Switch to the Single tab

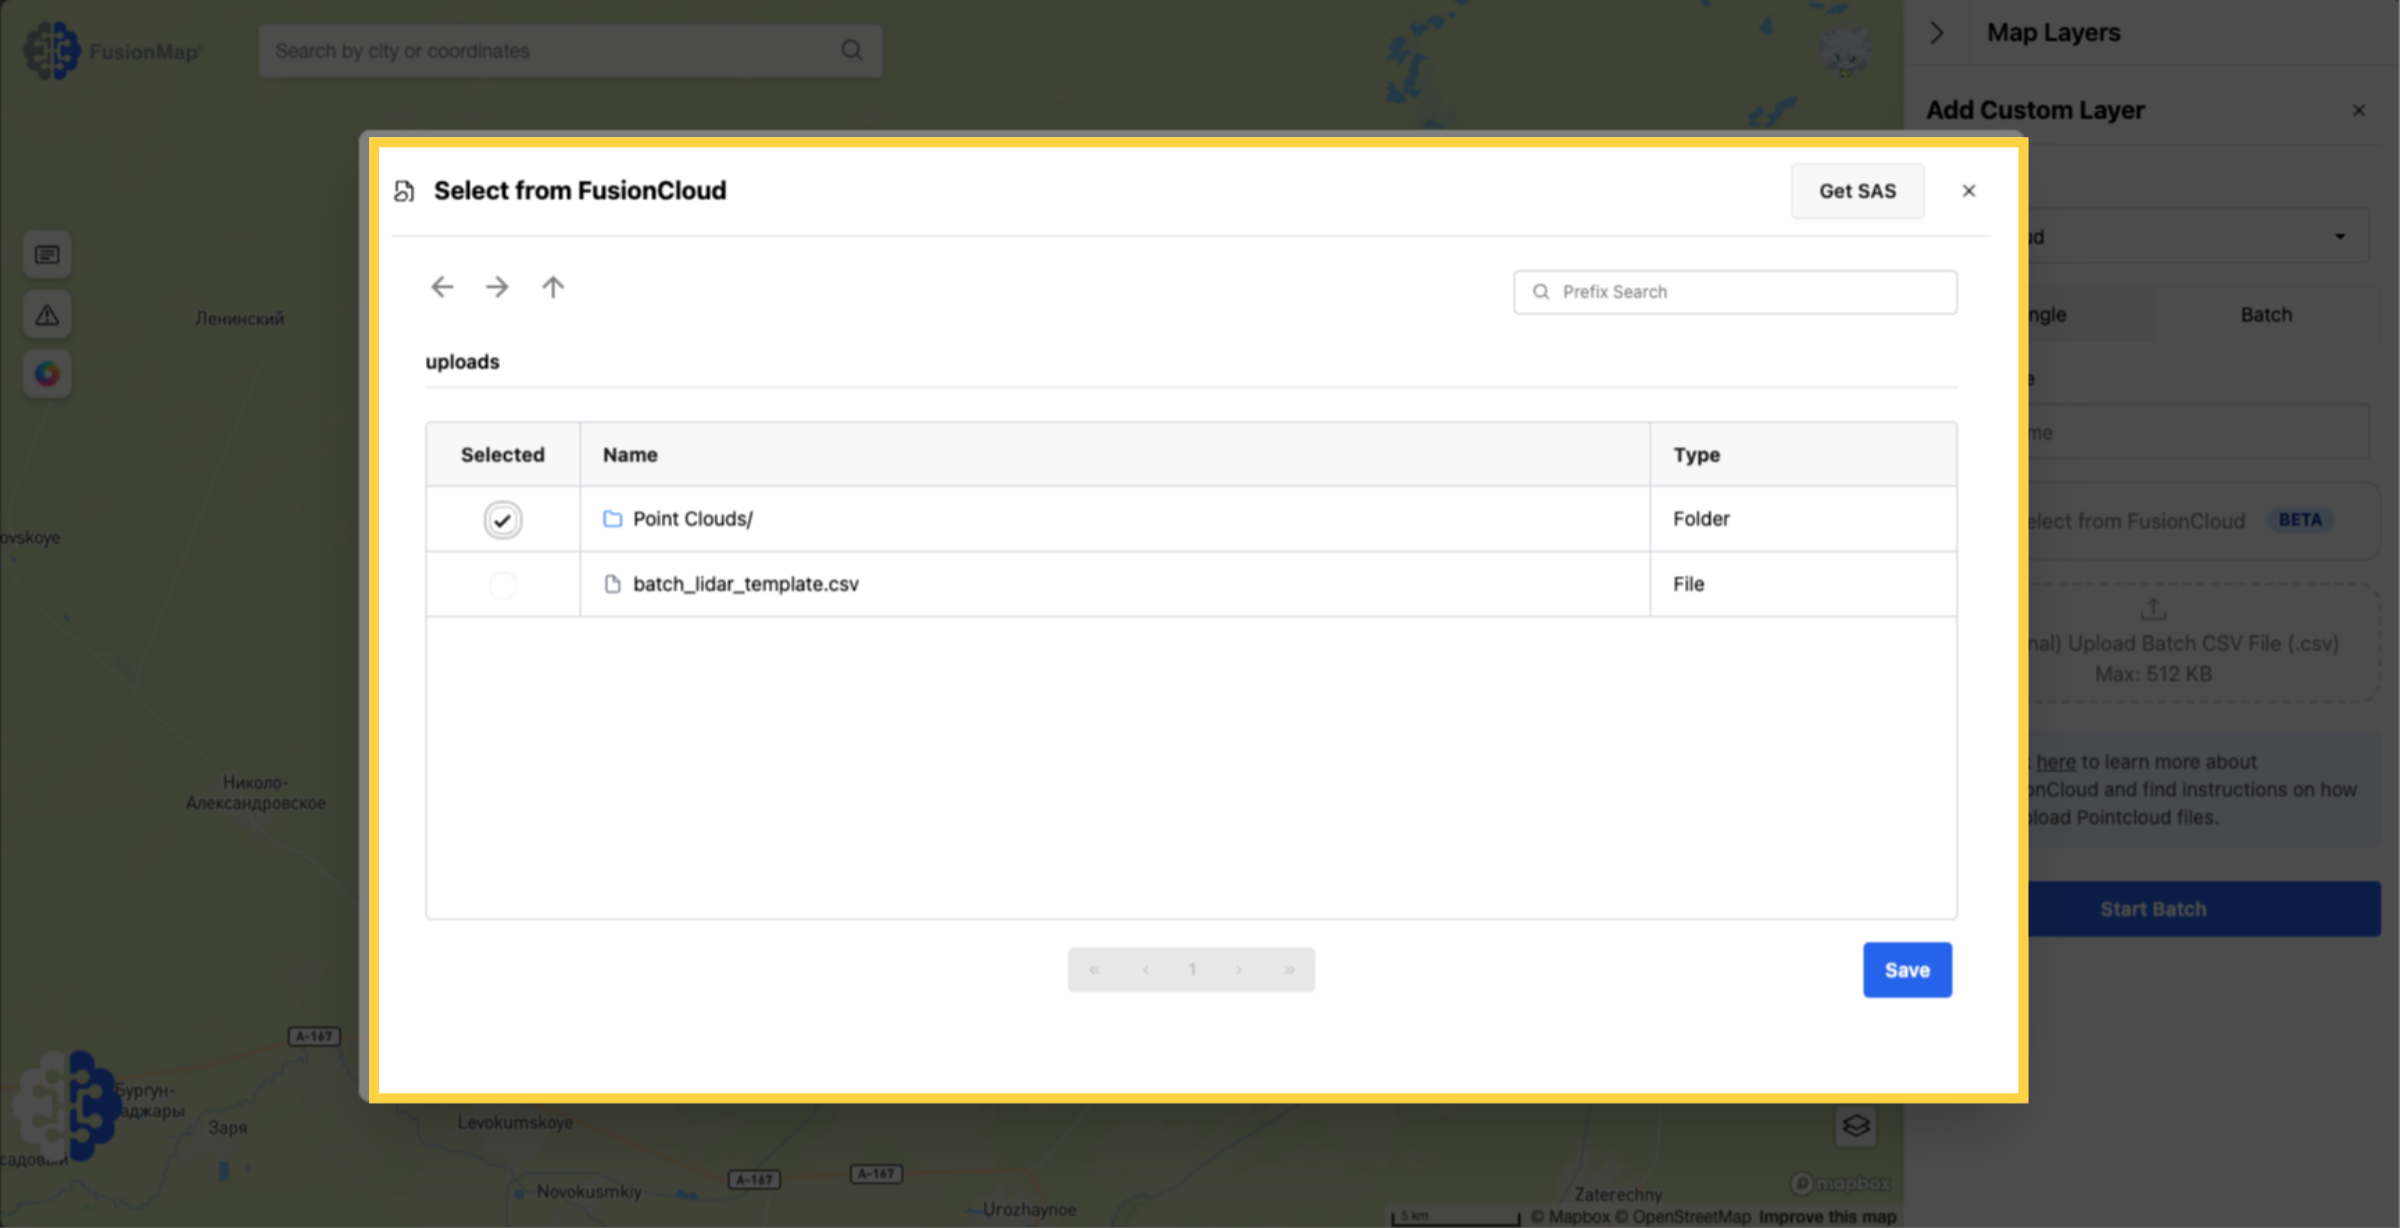2090,315
